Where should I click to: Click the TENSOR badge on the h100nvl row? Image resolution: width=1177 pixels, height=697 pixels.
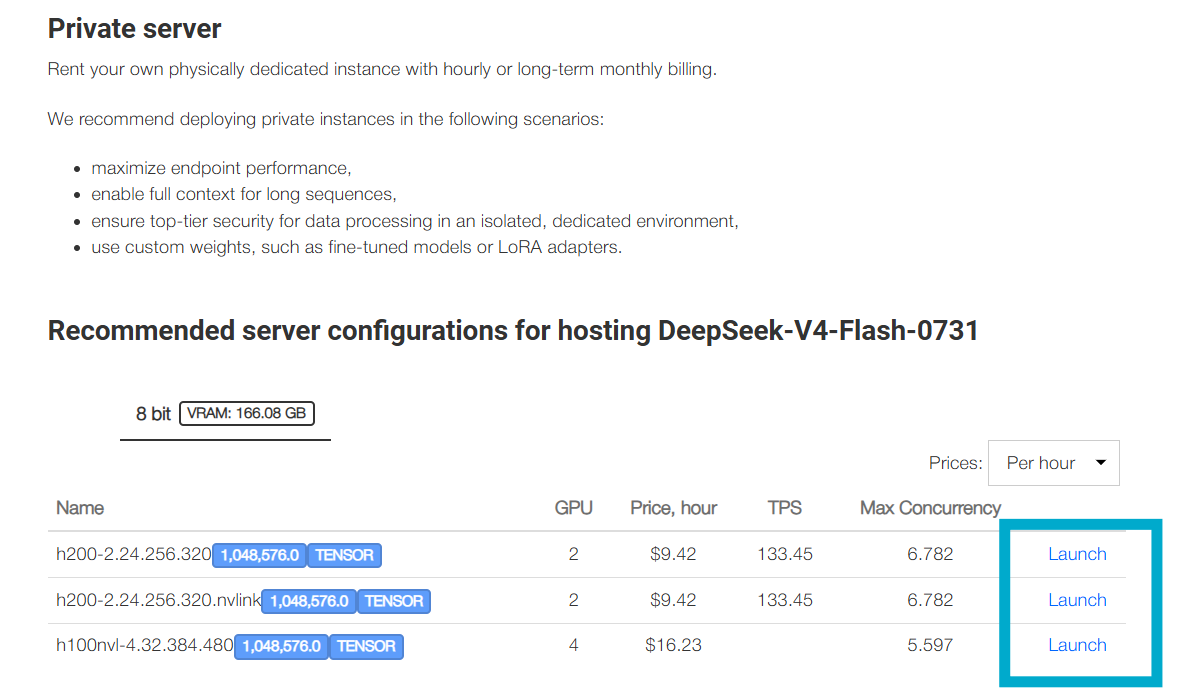[366, 647]
